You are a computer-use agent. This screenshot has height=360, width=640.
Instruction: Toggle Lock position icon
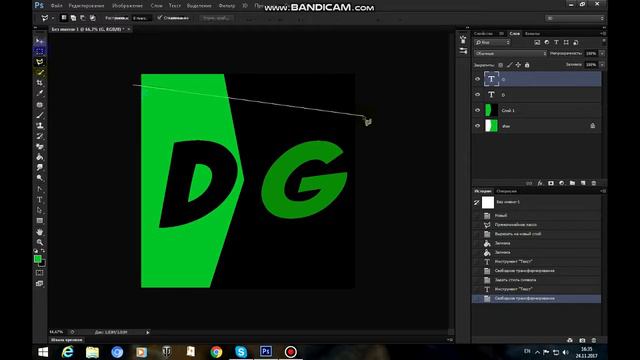click(518, 65)
